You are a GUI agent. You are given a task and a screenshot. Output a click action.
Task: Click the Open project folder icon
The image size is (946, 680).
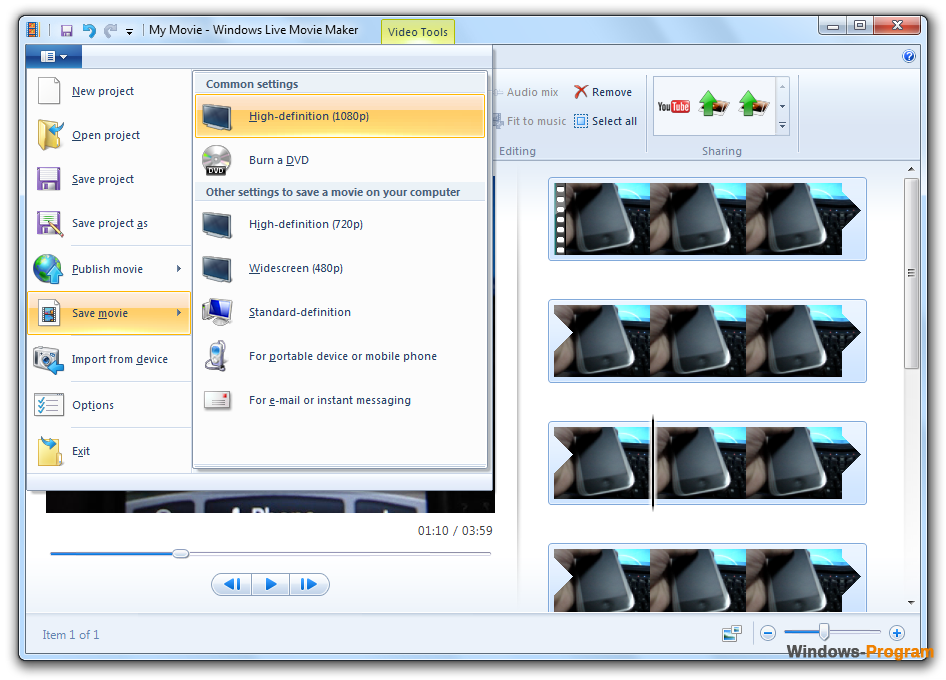49,135
